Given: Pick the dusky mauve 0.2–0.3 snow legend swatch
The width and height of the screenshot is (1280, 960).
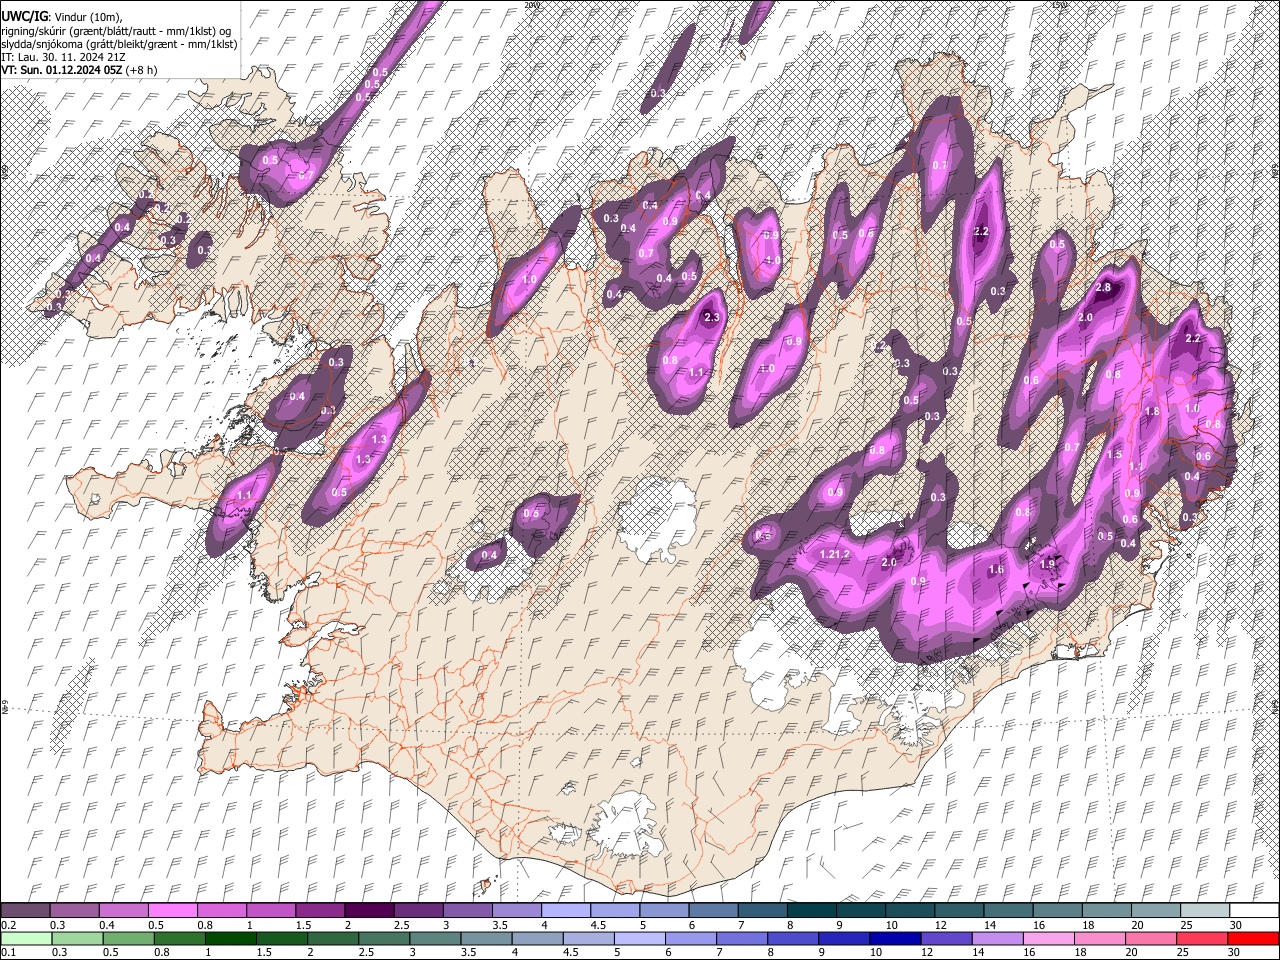Looking at the screenshot, I should [x=25, y=911].
